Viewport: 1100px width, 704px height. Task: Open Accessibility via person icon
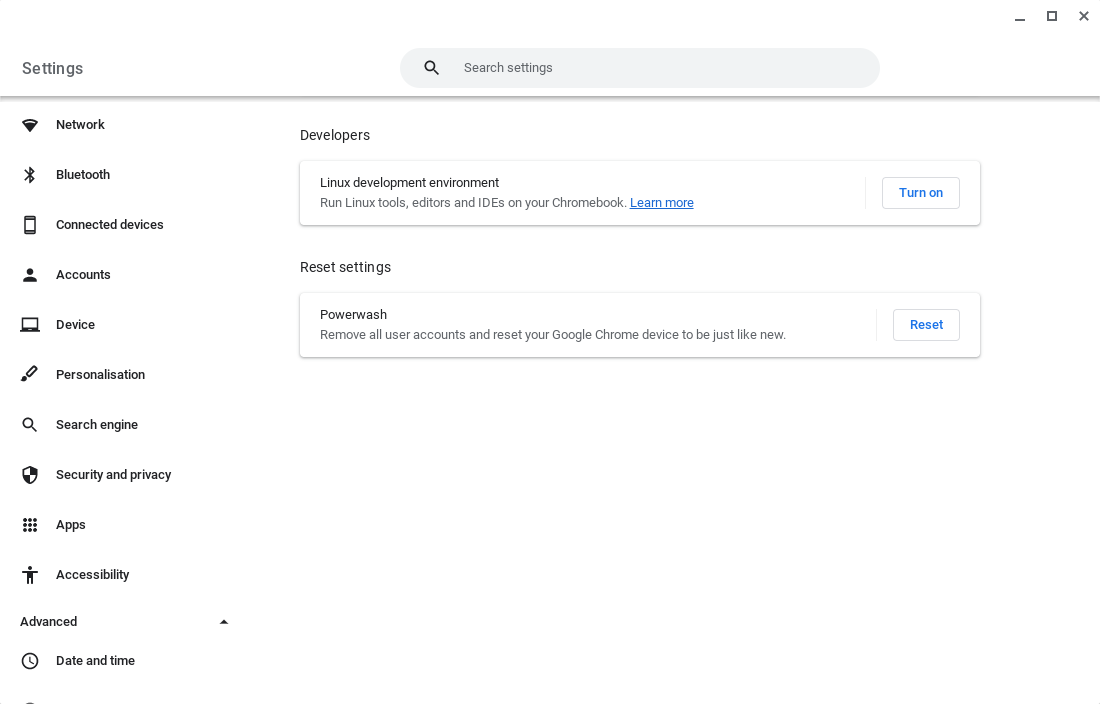pos(29,574)
